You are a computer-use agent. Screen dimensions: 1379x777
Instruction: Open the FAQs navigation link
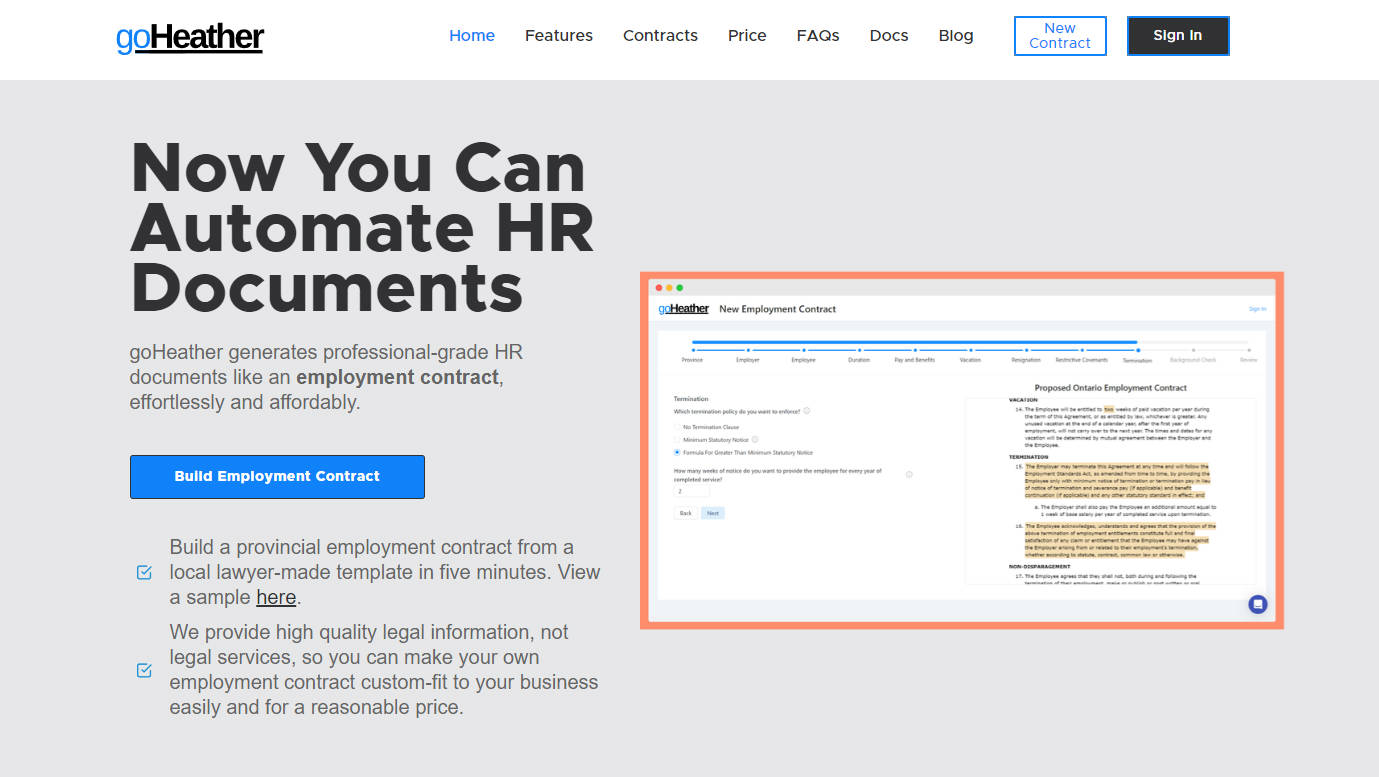click(x=817, y=36)
